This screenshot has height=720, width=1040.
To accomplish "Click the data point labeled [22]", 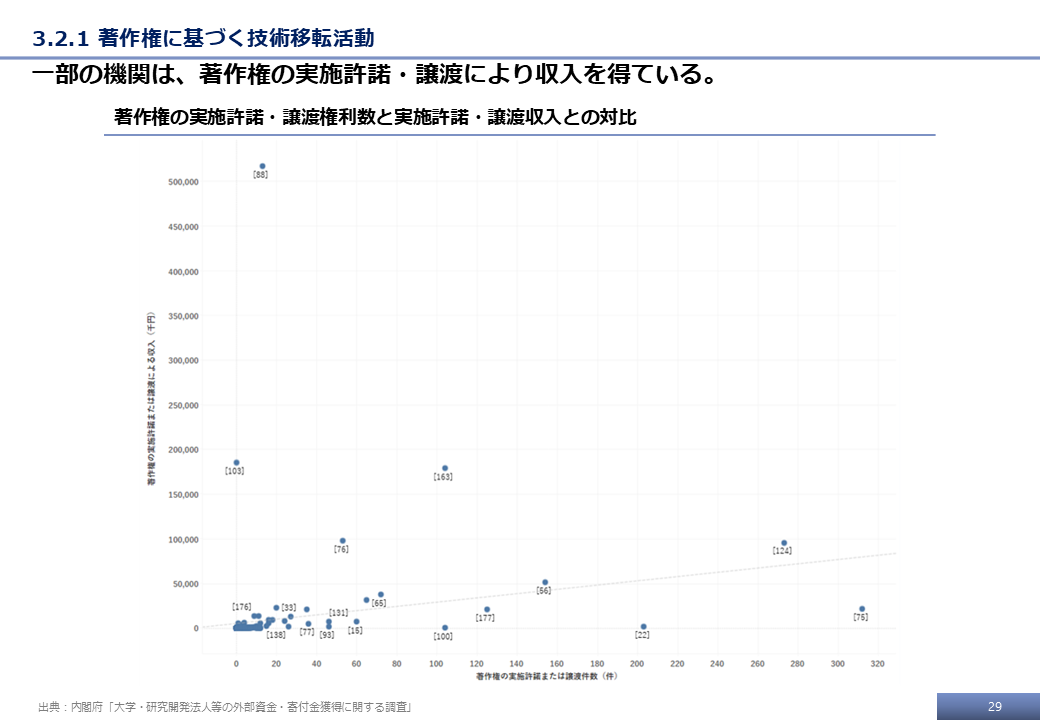I will 643,627.
